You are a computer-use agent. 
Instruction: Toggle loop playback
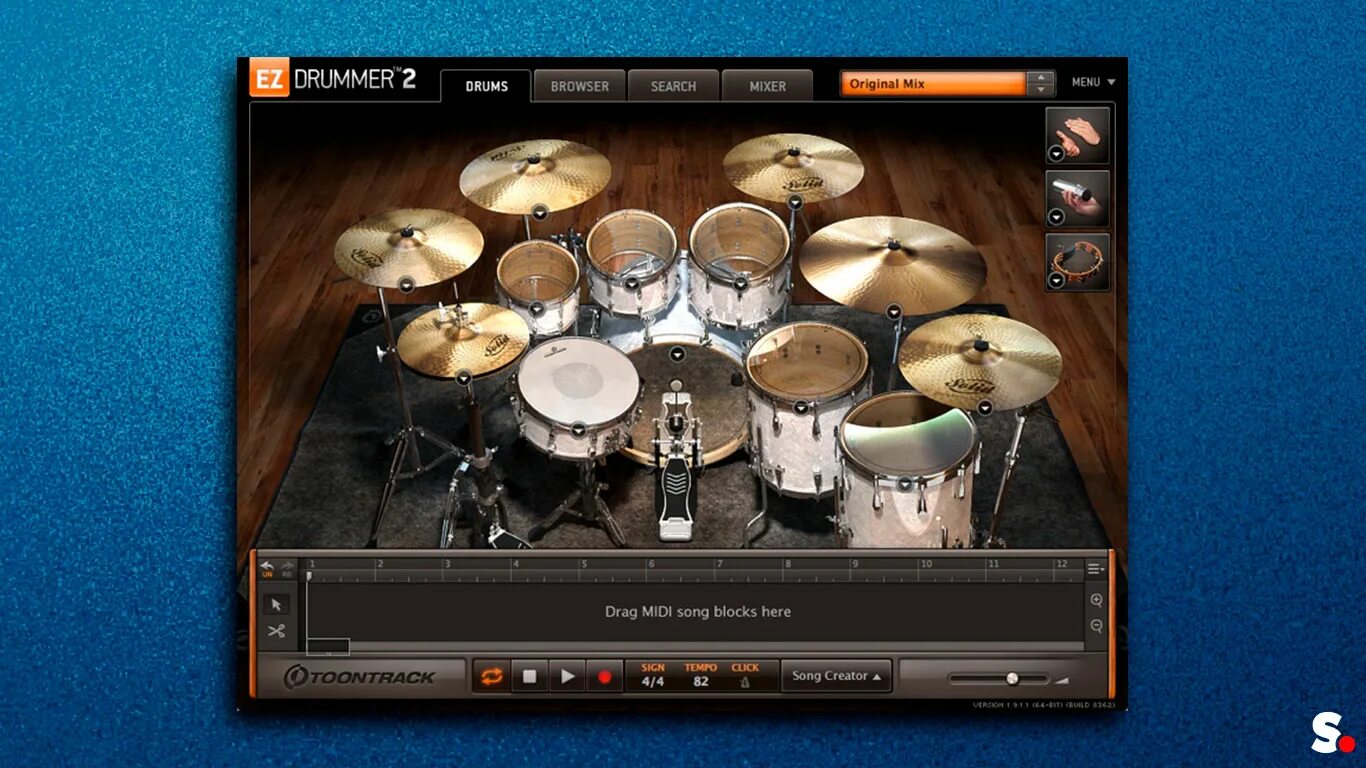491,677
